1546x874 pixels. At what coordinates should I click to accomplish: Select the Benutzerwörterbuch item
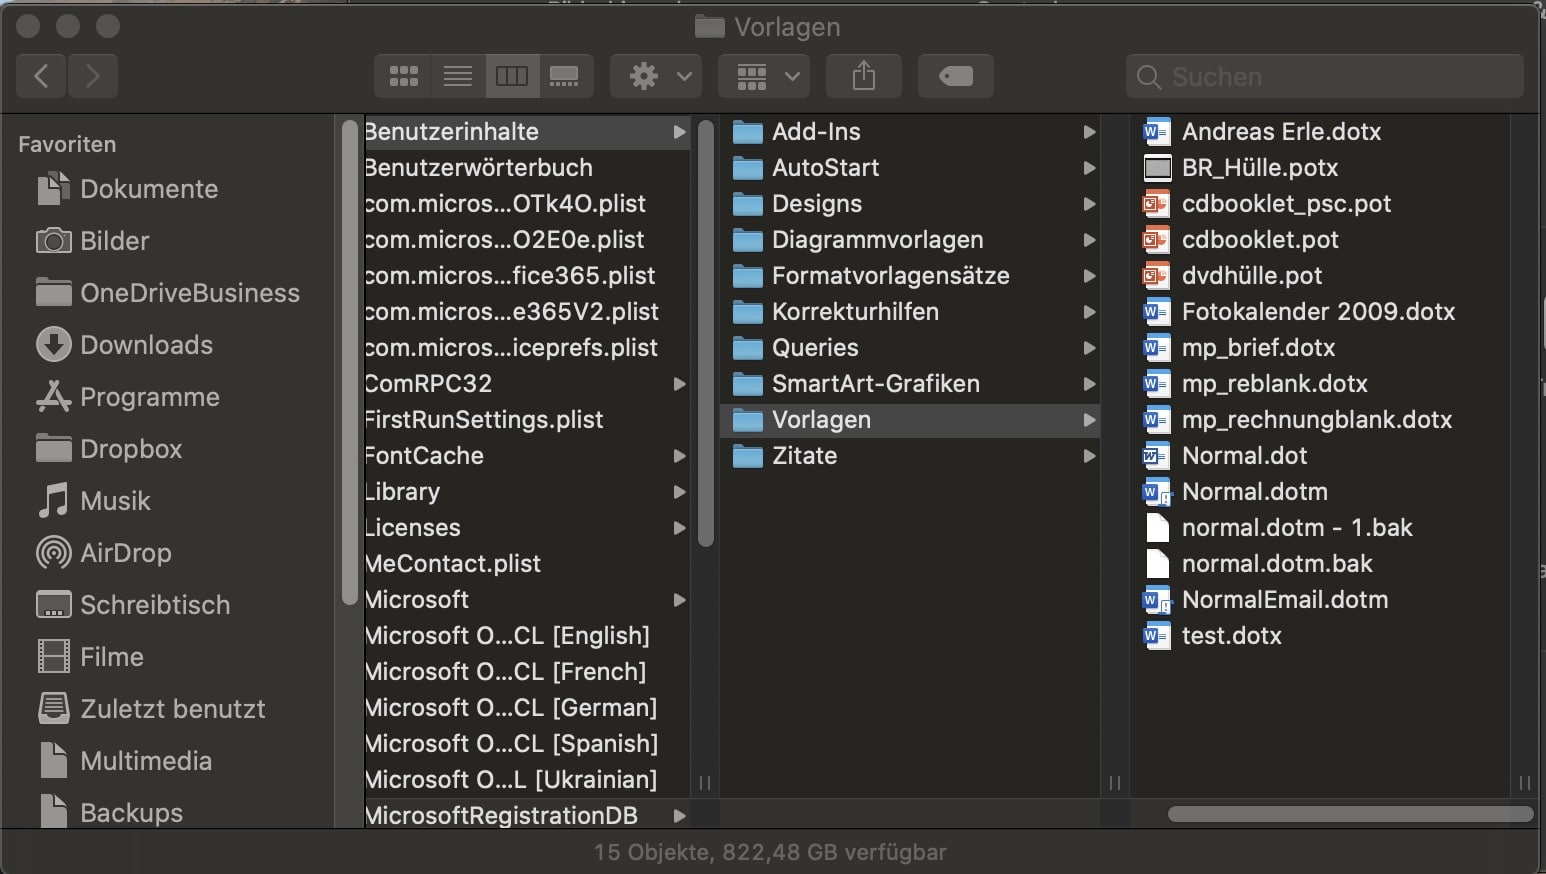(479, 168)
